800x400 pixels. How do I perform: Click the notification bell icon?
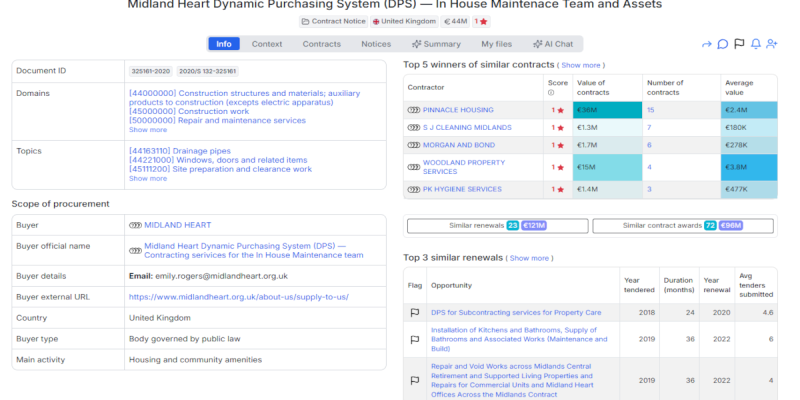pos(756,44)
